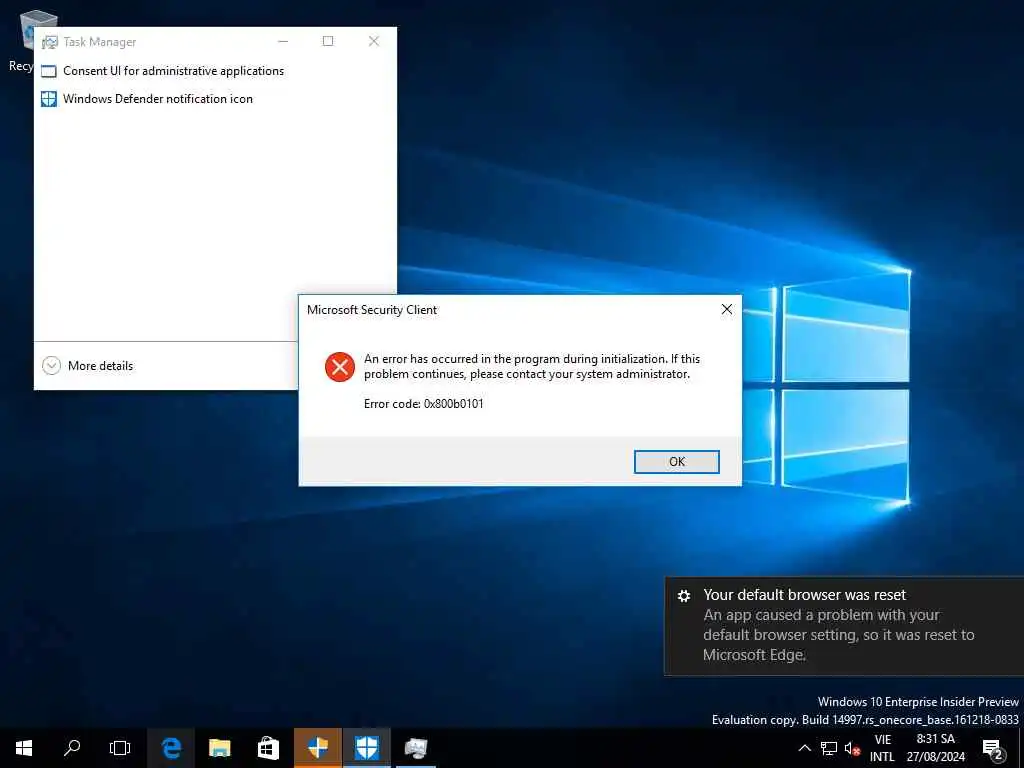Open taskbar Search magnifier
Image resolution: width=1024 pixels, height=768 pixels.
[72, 748]
